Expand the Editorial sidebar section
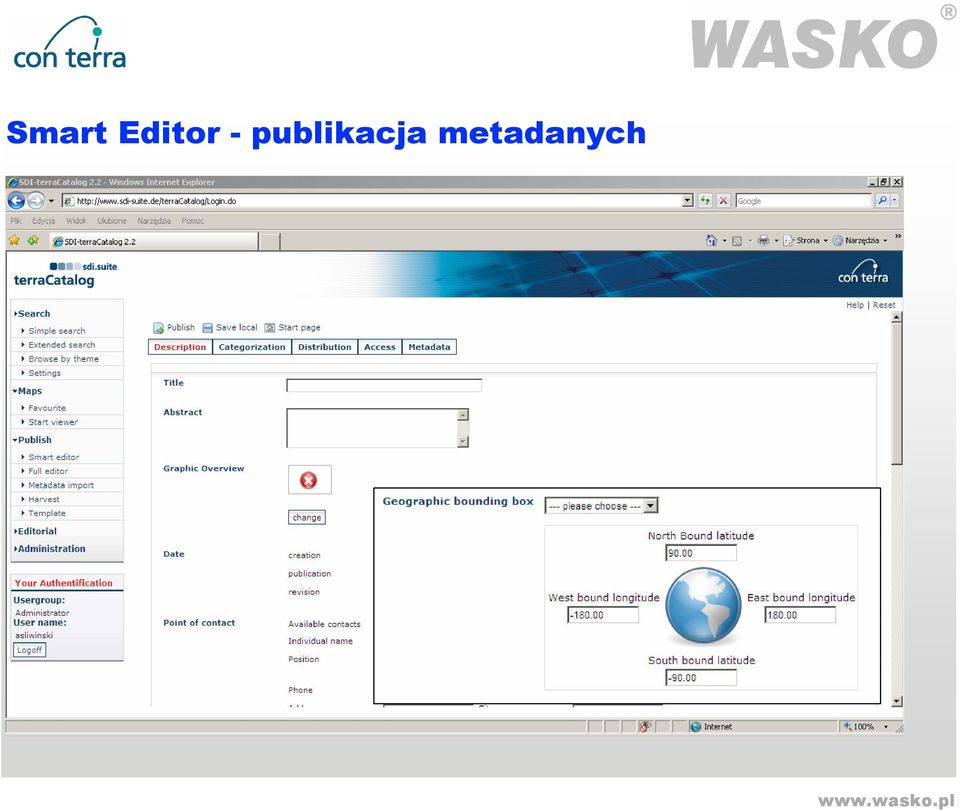960x812 pixels. (36, 531)
